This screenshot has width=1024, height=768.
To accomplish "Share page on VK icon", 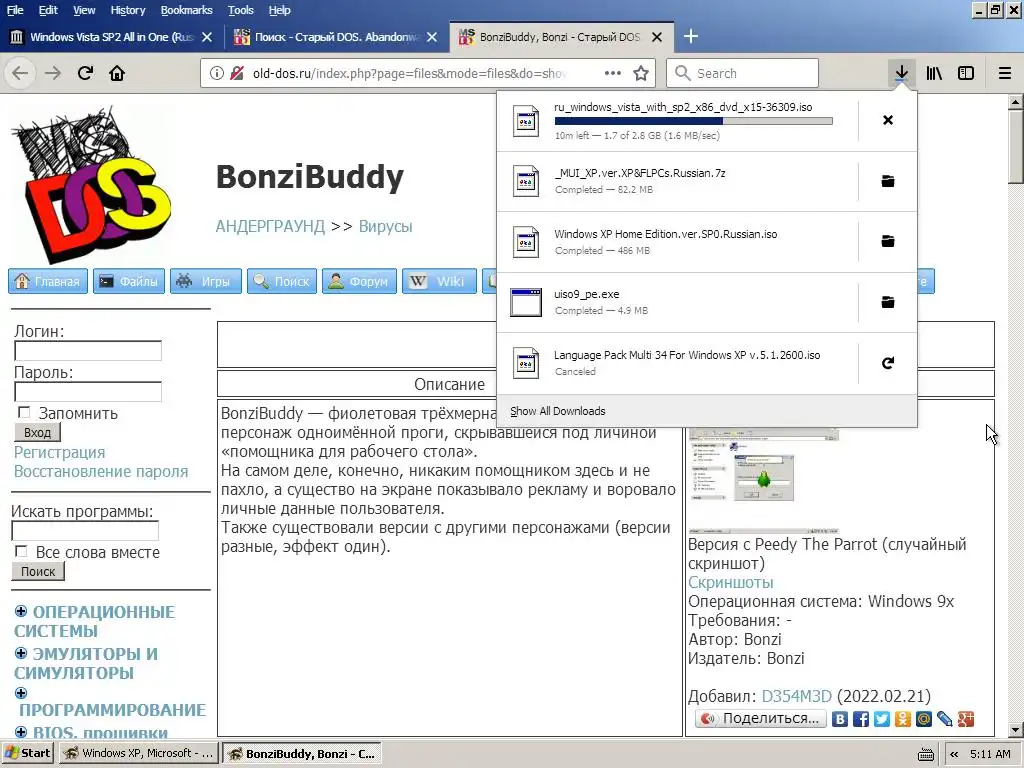I will coord(840,719).
